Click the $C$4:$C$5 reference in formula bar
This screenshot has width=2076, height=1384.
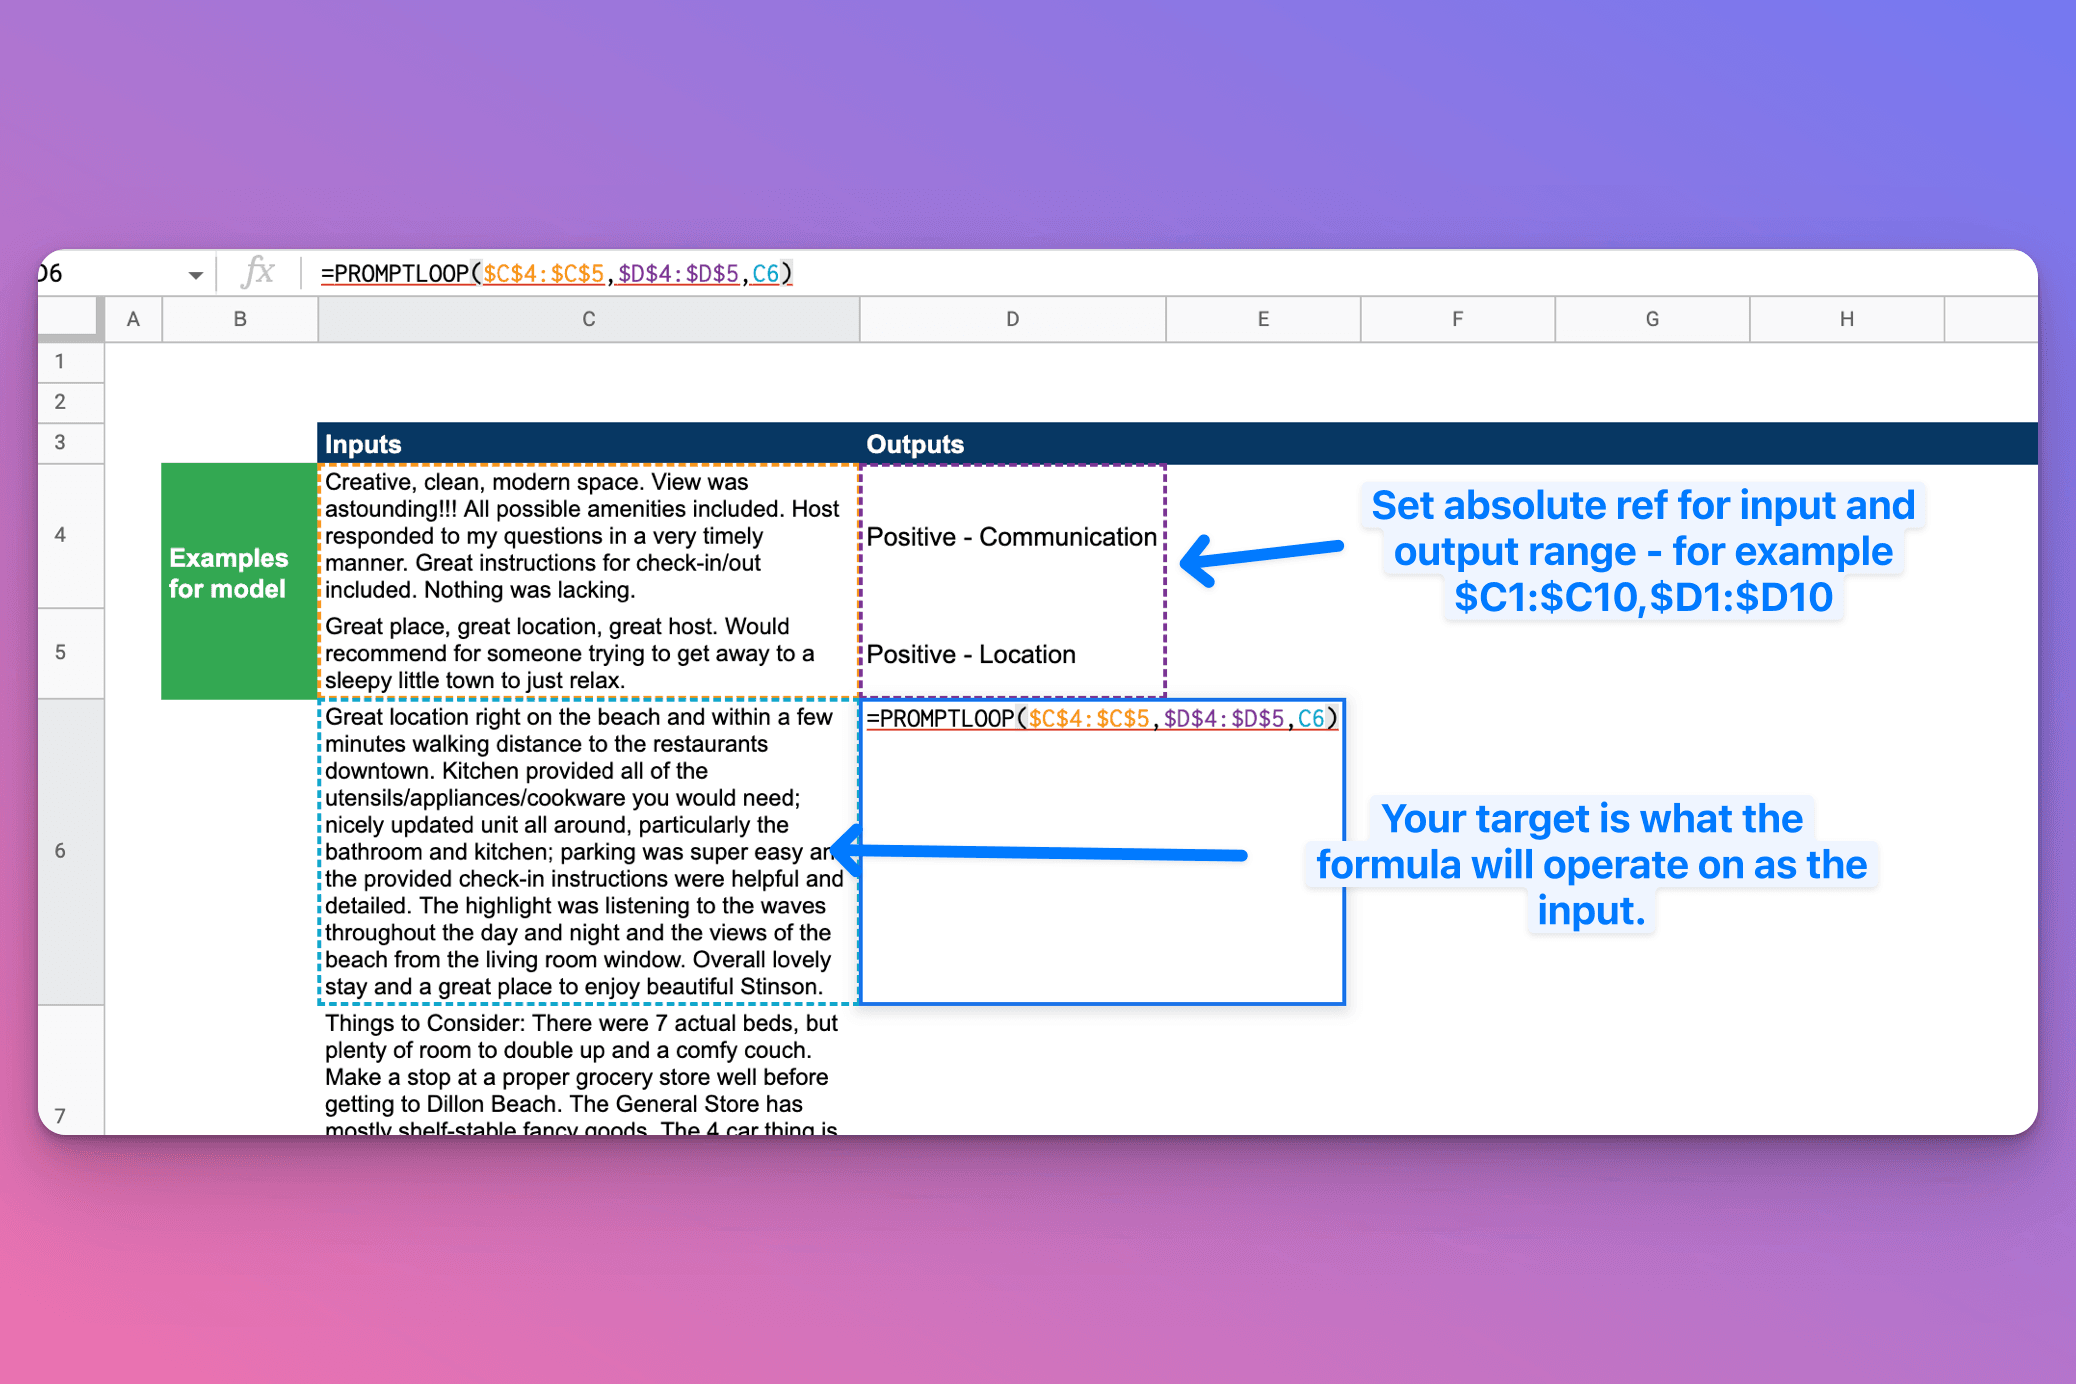click(x=544, y=272)
